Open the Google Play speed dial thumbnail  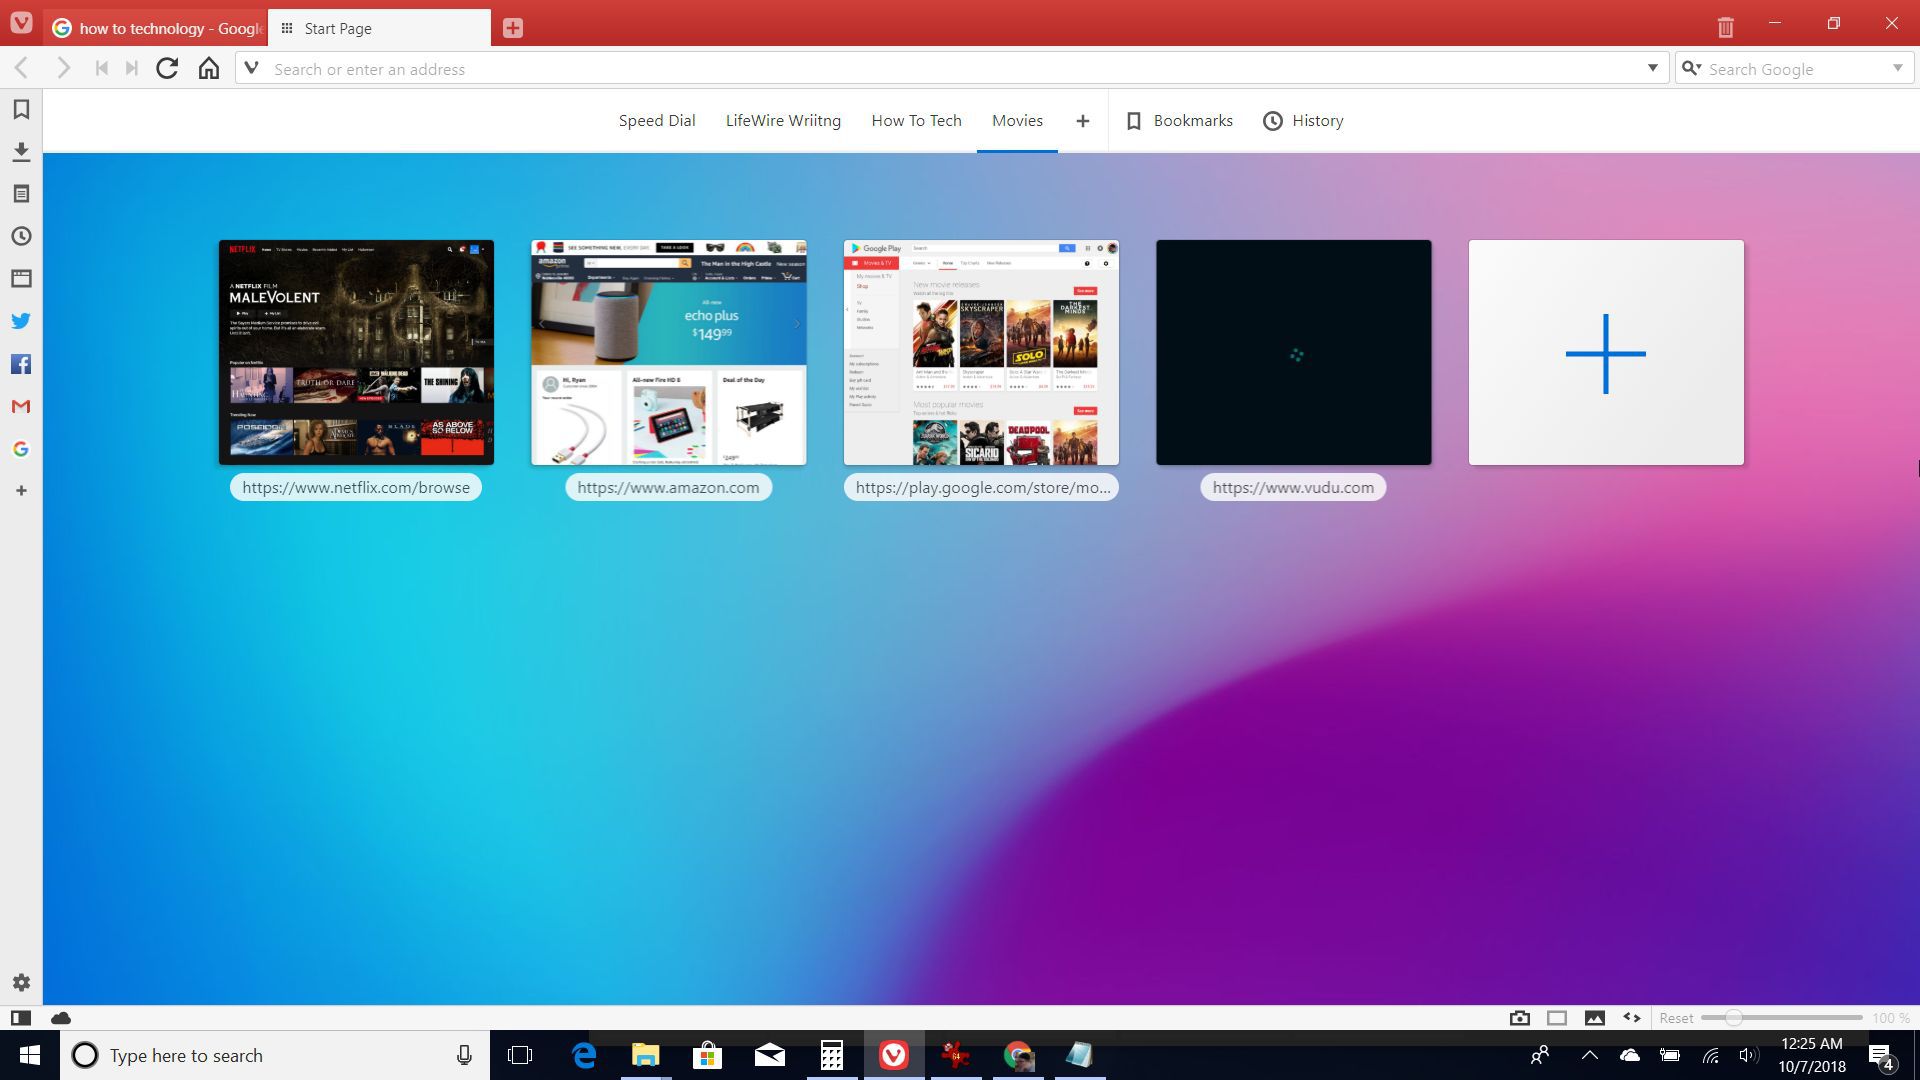[x=981, y=352]
